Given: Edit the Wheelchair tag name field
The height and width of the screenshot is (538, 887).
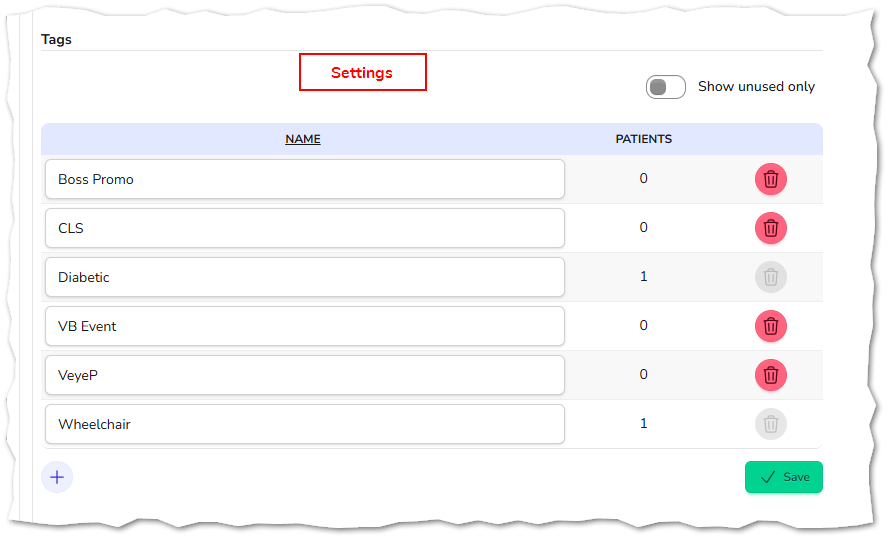Looking at the screenshot, I should coord(305,424).
